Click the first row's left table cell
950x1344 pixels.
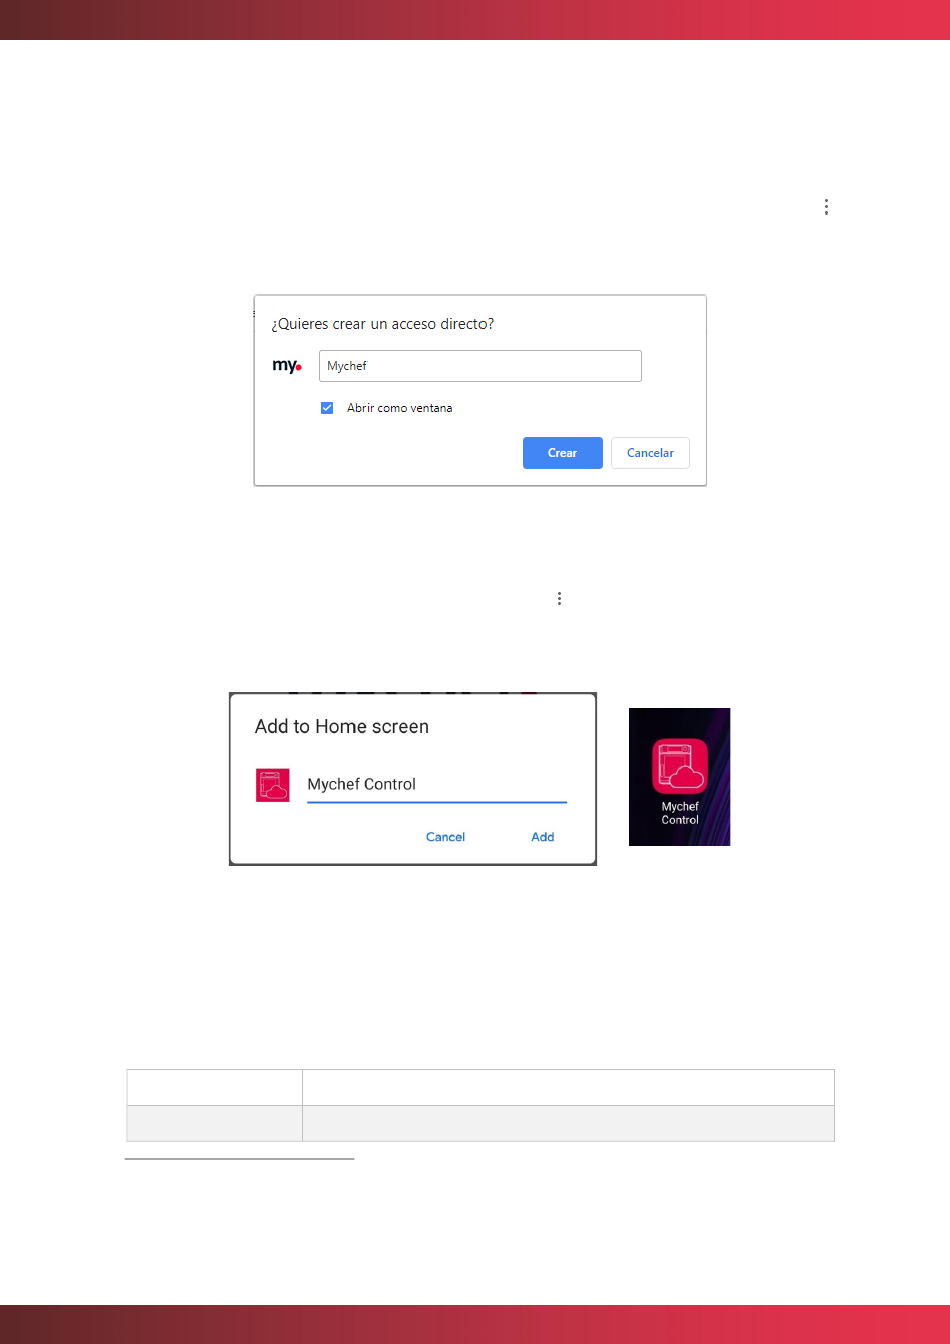[214, 1087]
